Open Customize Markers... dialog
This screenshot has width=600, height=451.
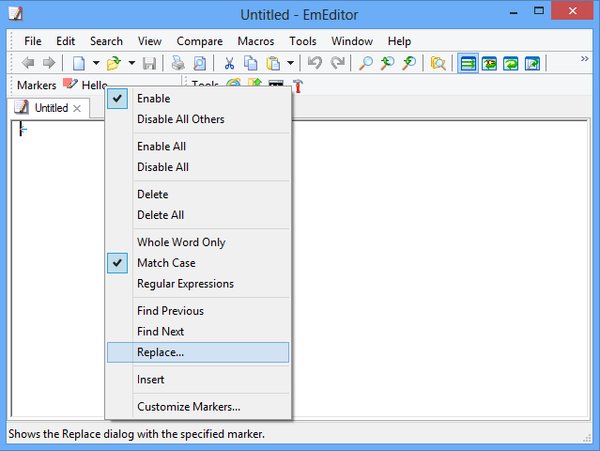[198, 407]
